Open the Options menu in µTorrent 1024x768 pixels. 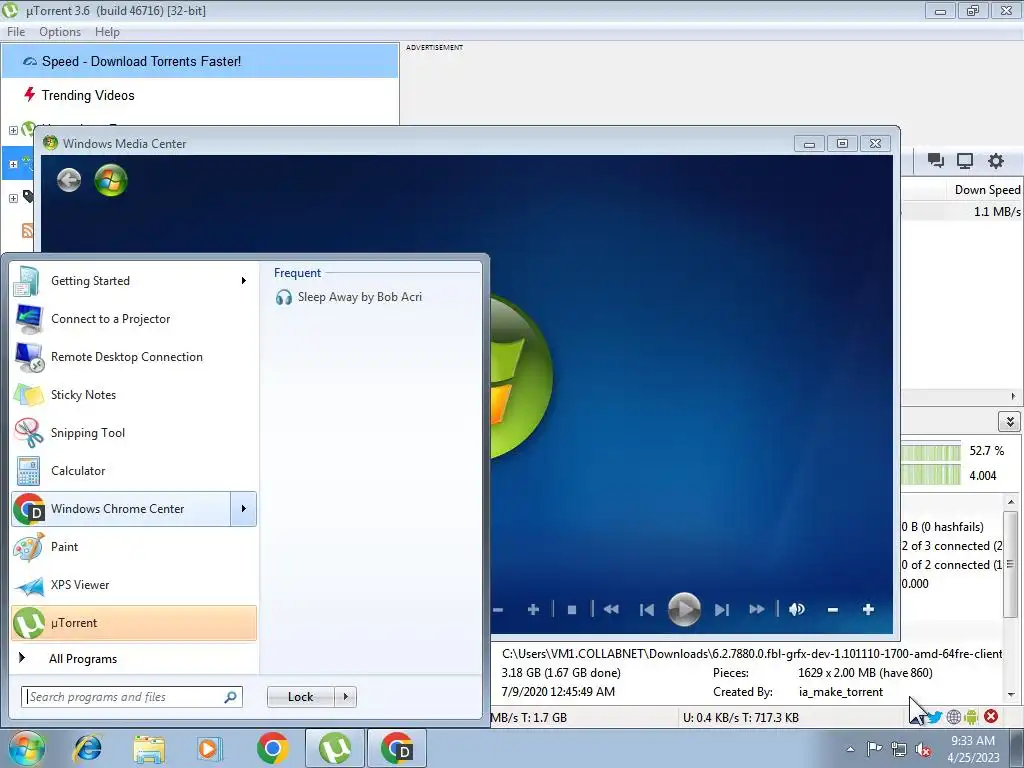tap(59, 31)
